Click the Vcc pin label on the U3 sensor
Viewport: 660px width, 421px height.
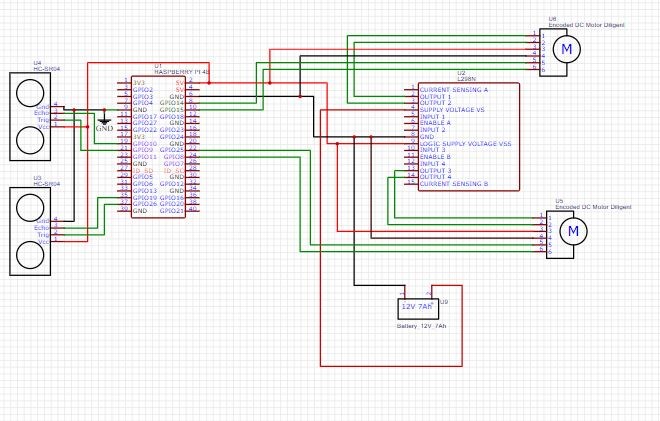(x=43, y=242)
